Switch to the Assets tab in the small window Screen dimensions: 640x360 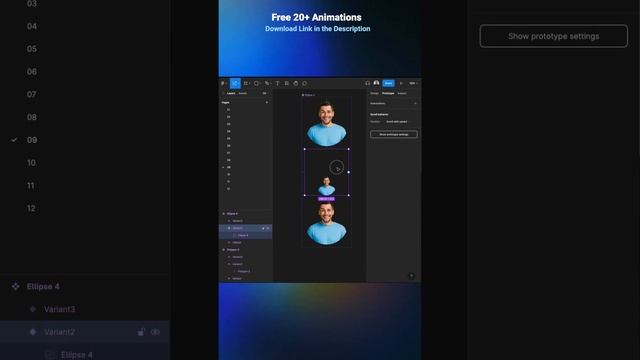(242, 93)
